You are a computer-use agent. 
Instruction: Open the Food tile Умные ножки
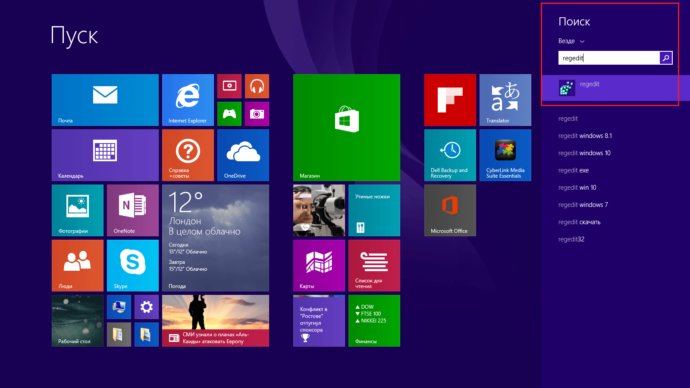click(374, 210)
